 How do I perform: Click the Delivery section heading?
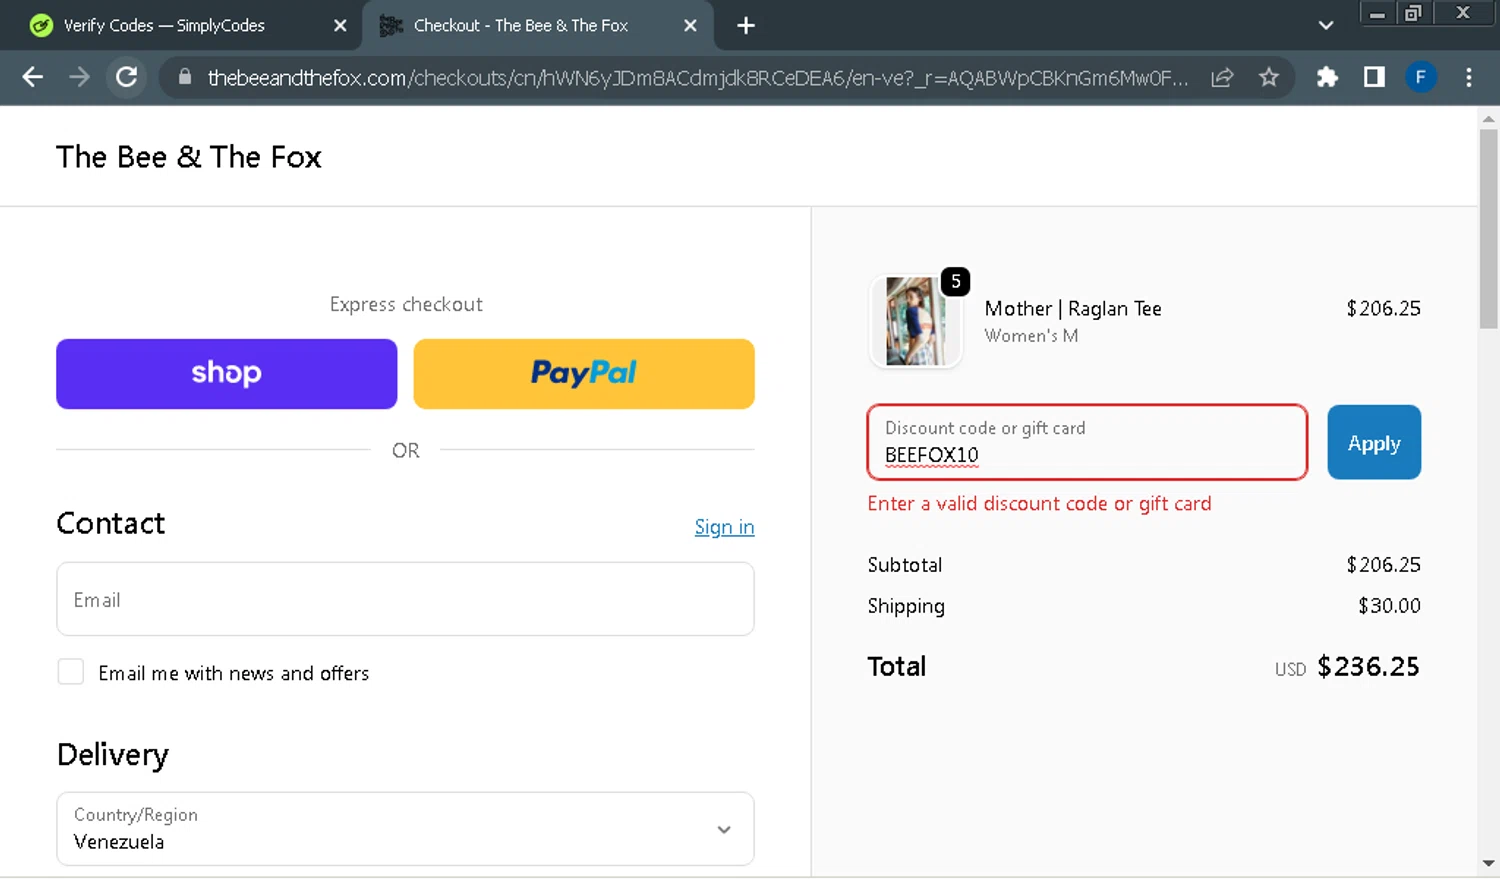113,755
